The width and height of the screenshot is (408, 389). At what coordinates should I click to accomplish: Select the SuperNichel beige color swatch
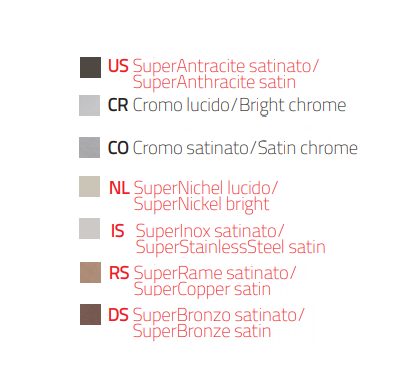[89, 186]
